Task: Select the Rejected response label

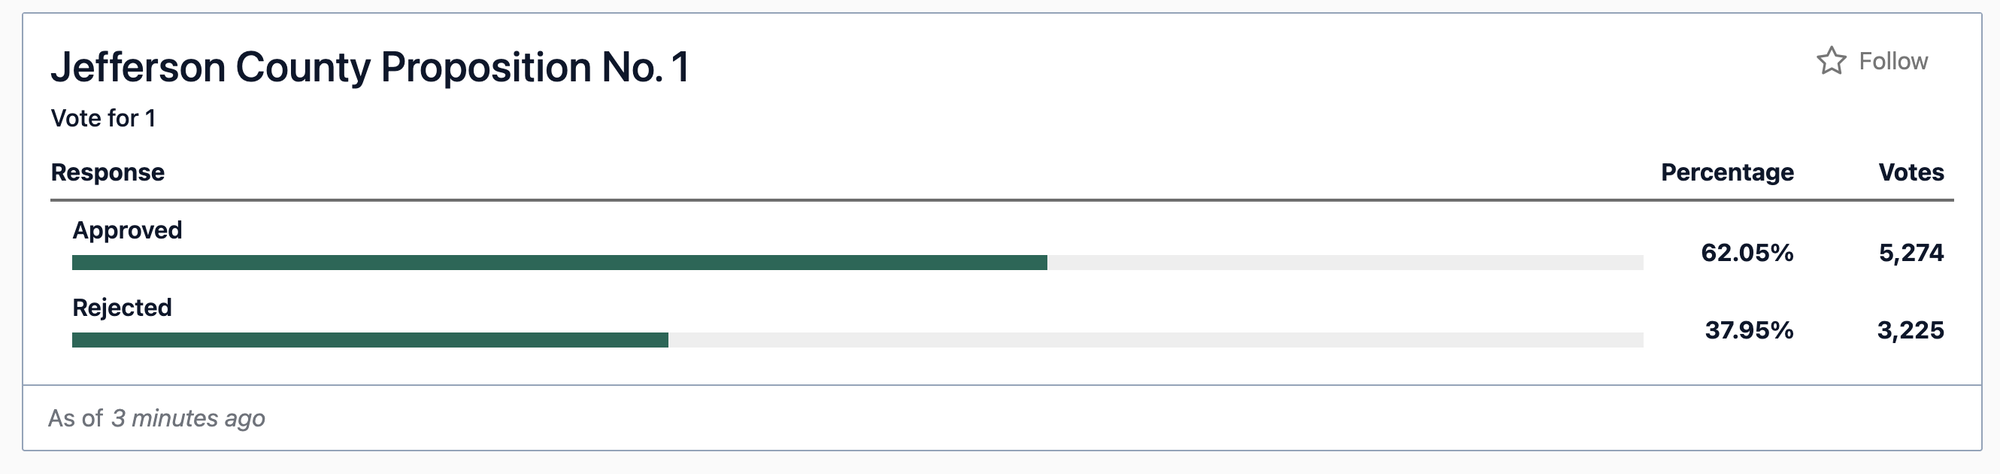Action: click(x=122, y=307)
